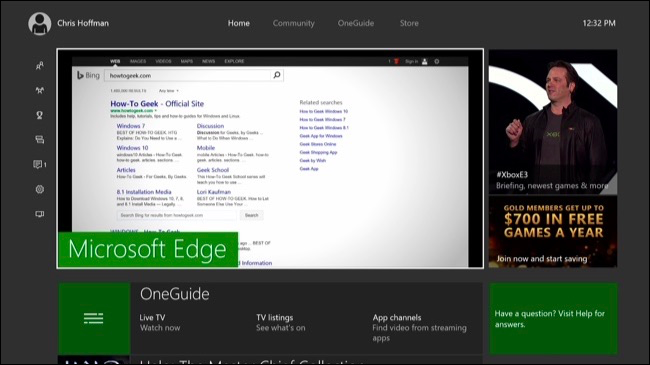Expand the Any time filter dropdown

coord(169,90)
